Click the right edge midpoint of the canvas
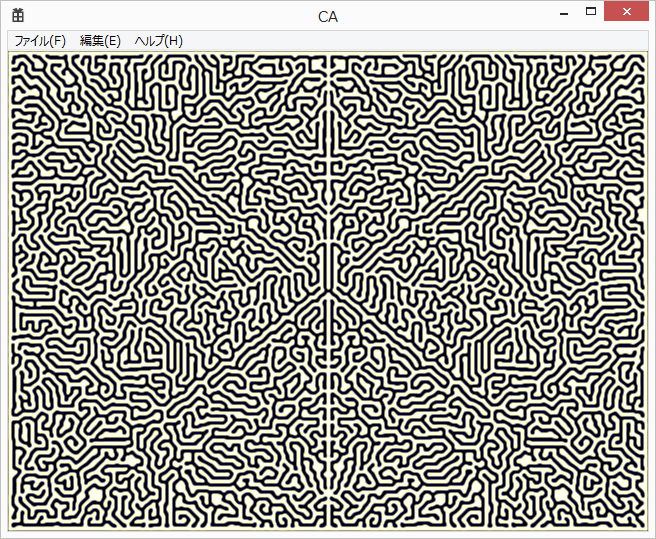 point(643,288)
